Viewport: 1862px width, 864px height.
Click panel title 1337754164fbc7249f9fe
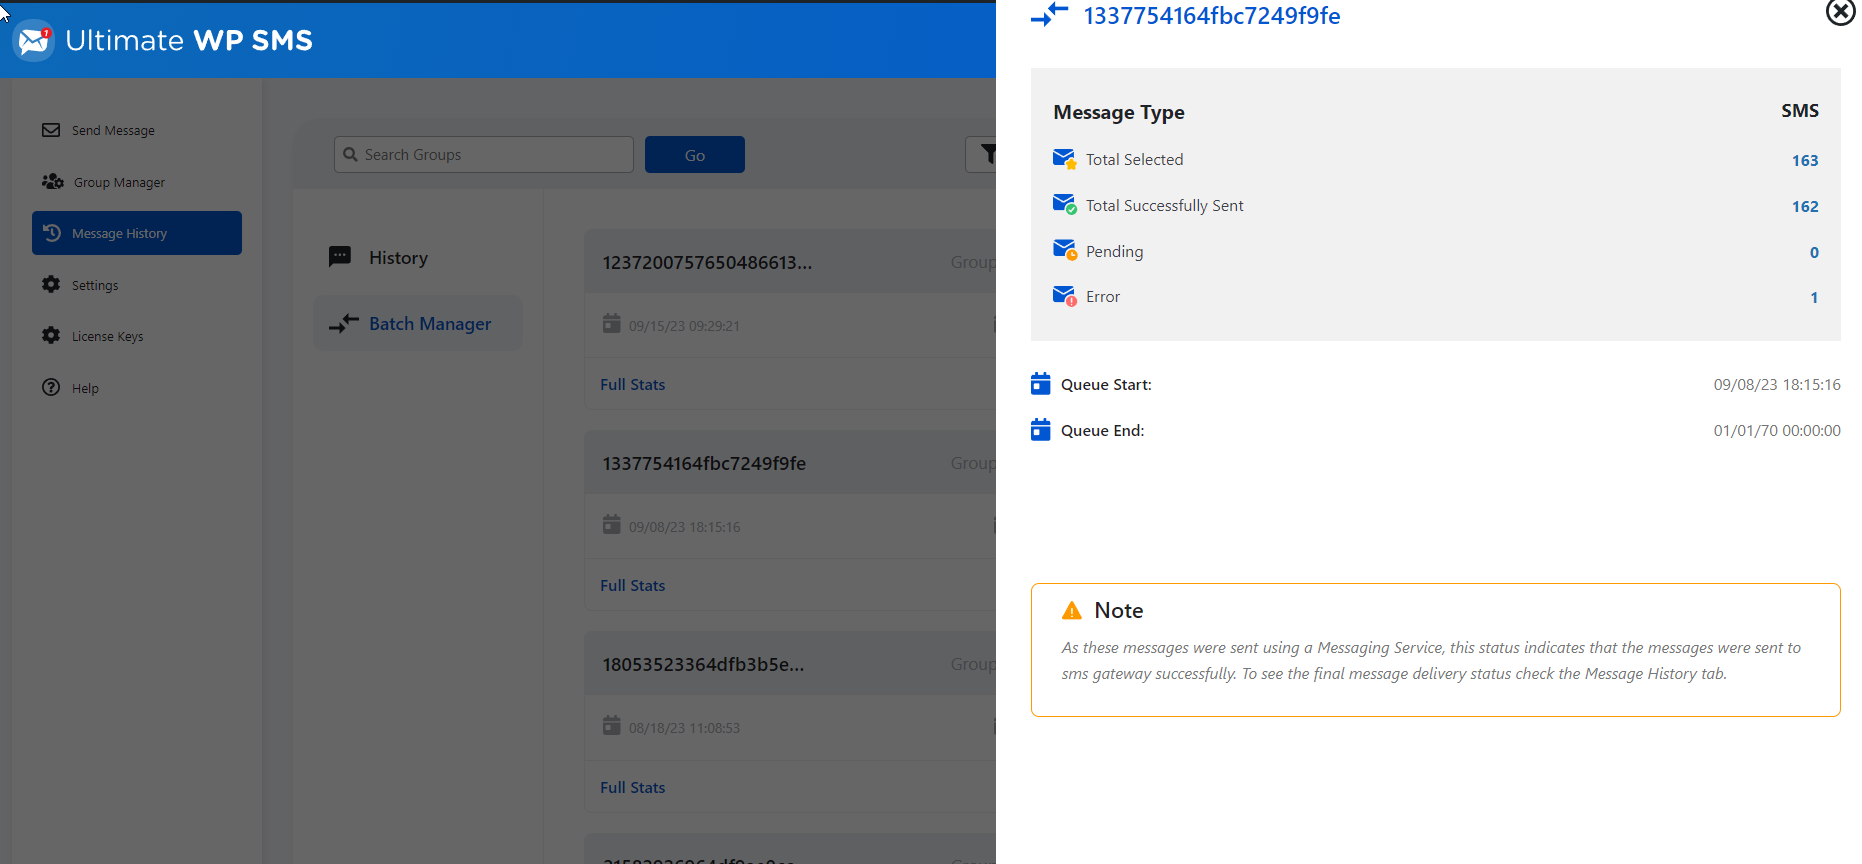click(1212, 15)
